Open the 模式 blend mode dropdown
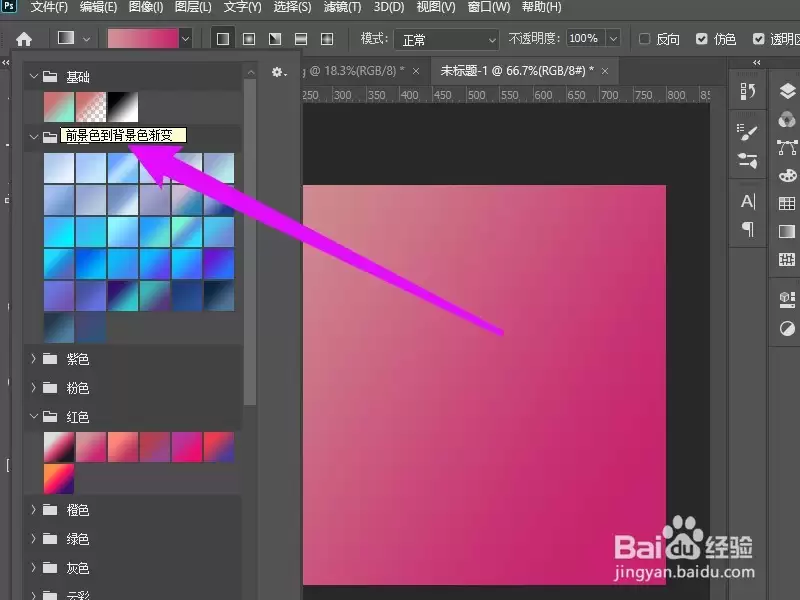The image size is (800, 600). [x=446, y=39]
